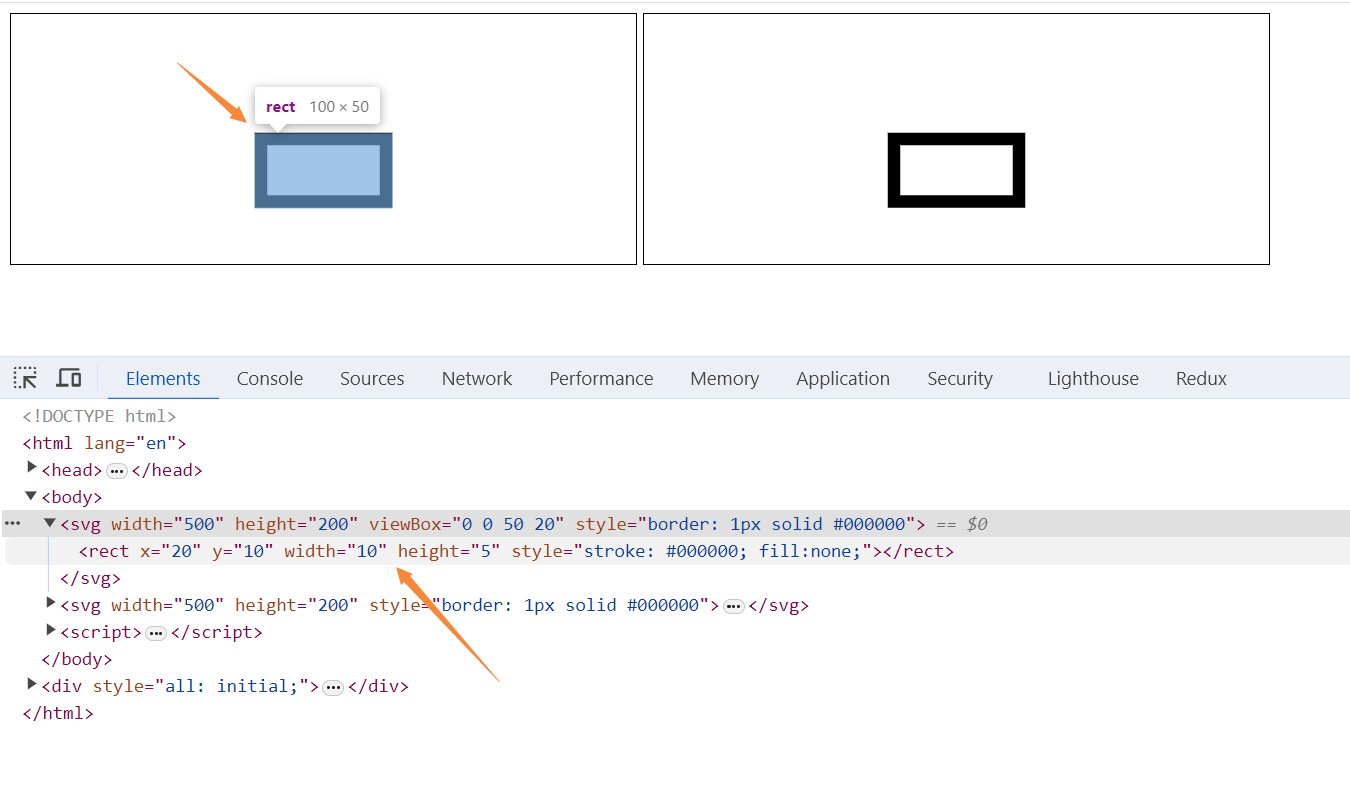Switch to the Memory tab
The image size is (1350, 806).
[x=724, y=378]
